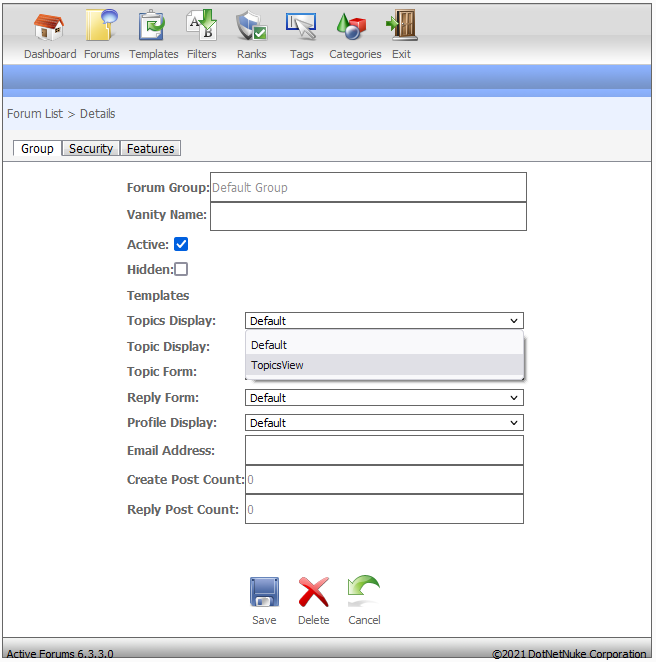Open the Categories shapes icon
Viewport: 656px width, 662px height.
(351, 26)
